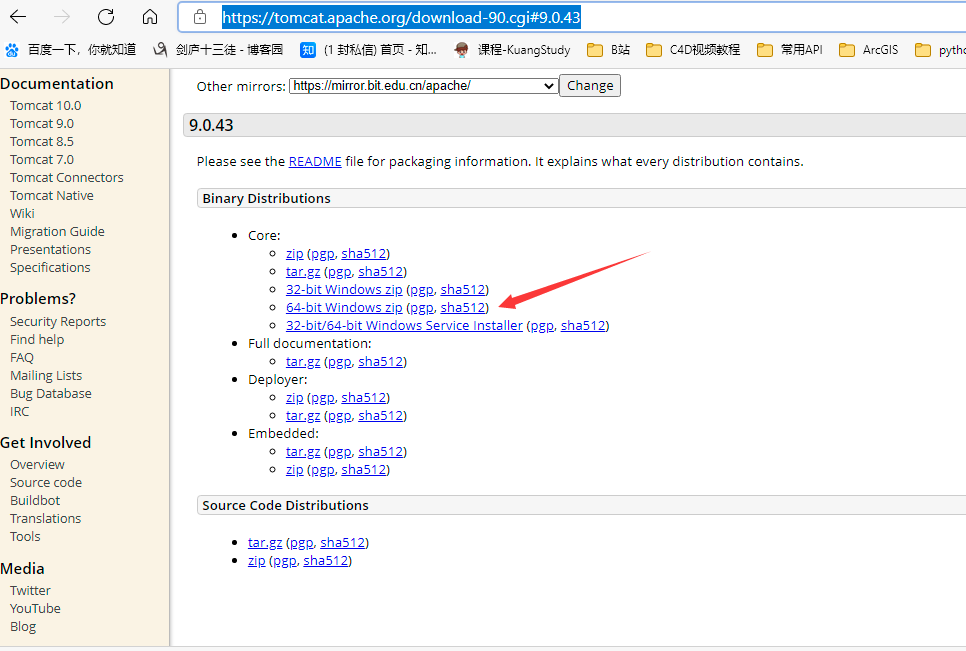Select the Binary Distributions heading

click(x=266, y=198)
